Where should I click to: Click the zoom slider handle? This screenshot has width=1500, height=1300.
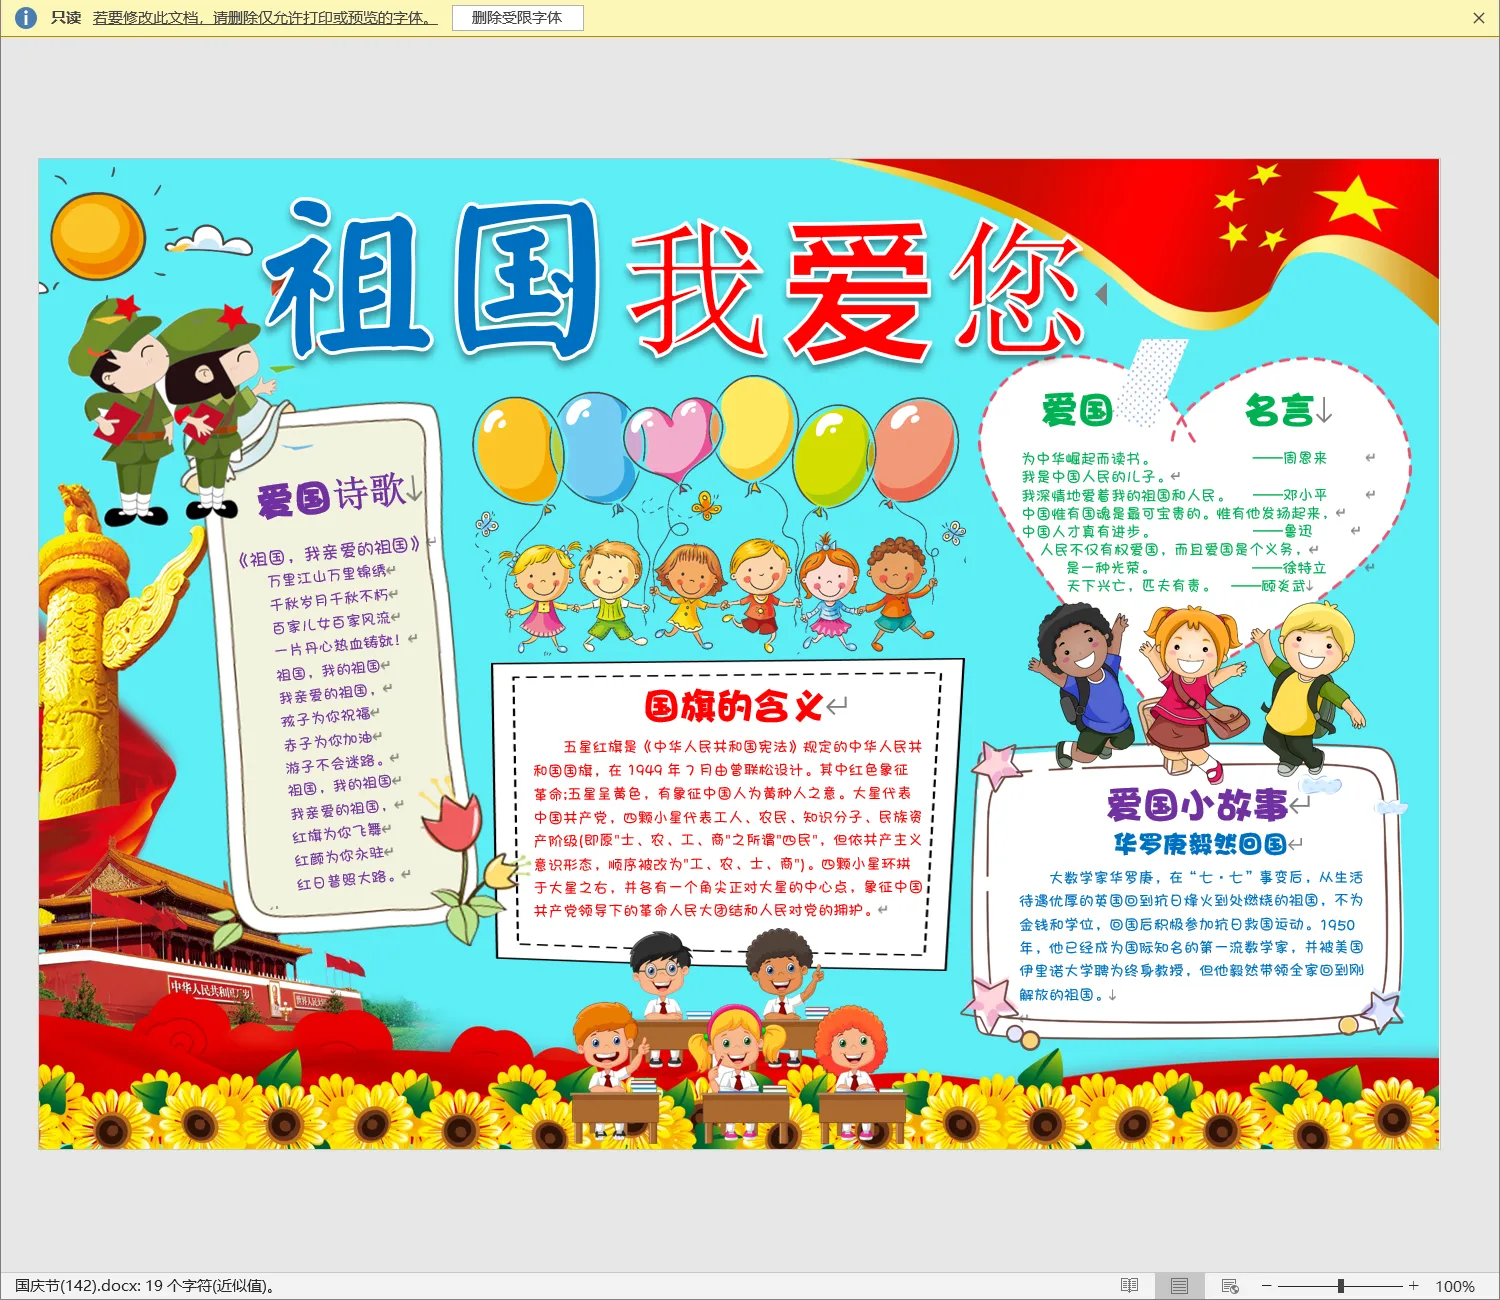1341,1285
